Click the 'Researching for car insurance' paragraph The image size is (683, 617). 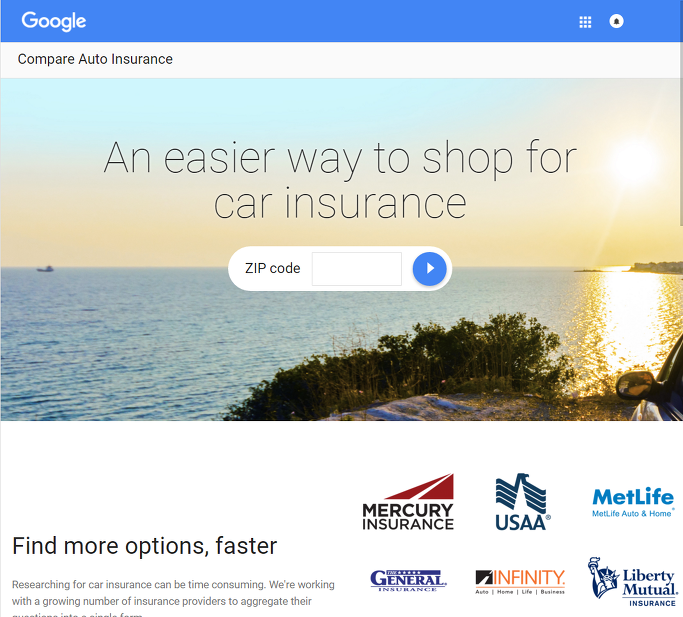pyautogui.click(x=173, y=598)
